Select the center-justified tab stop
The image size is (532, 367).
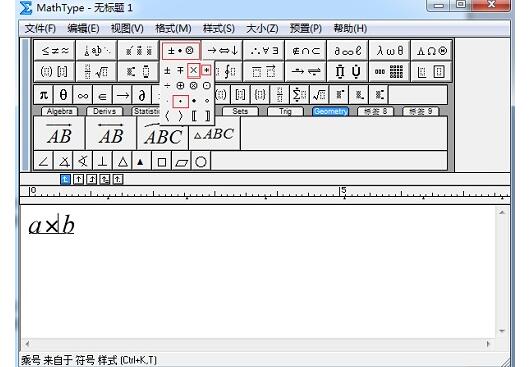pos(78,179)
